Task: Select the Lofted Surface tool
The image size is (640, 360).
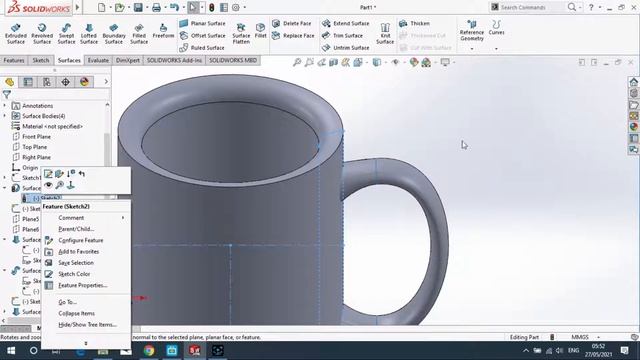Action: tap(89, 33)
